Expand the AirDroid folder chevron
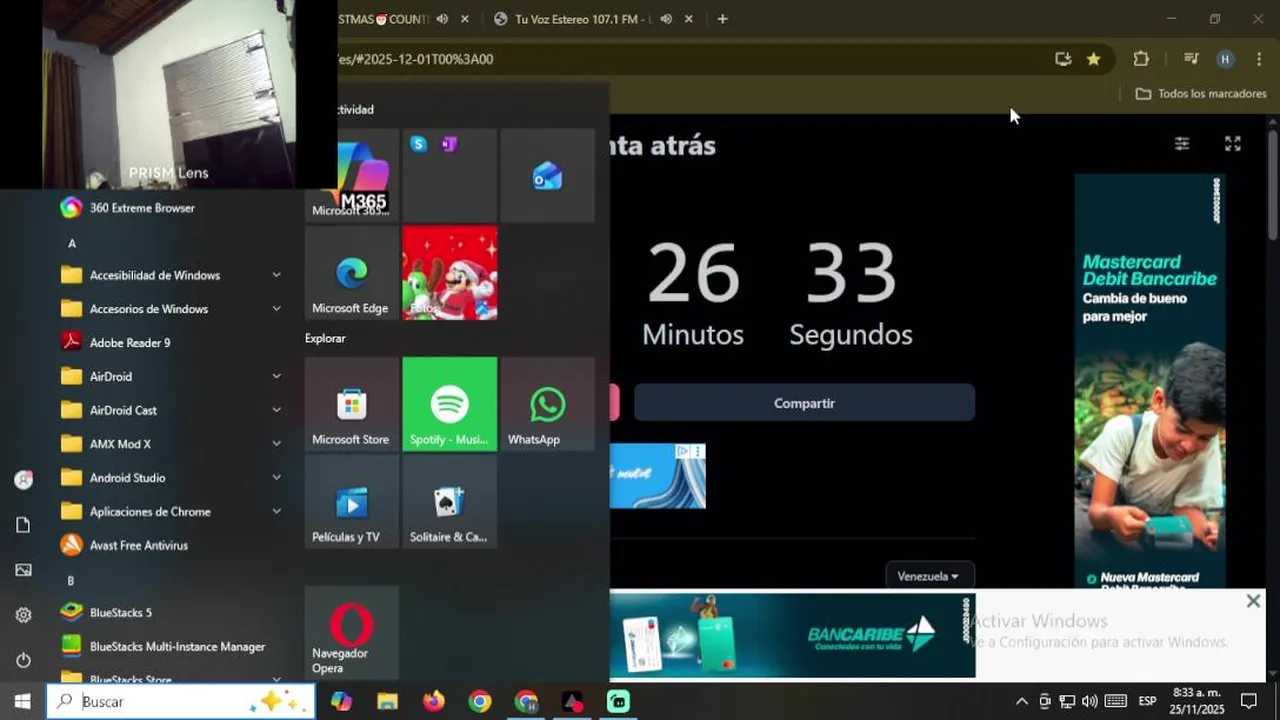Image resolution: width=1280 pixels, height=720 pixels. 276,377
